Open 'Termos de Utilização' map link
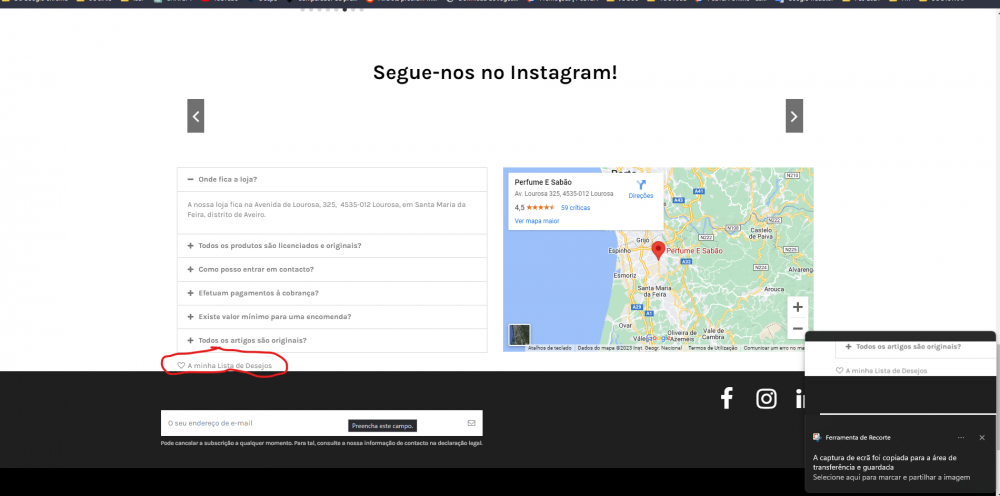 (x=712, y=348)
